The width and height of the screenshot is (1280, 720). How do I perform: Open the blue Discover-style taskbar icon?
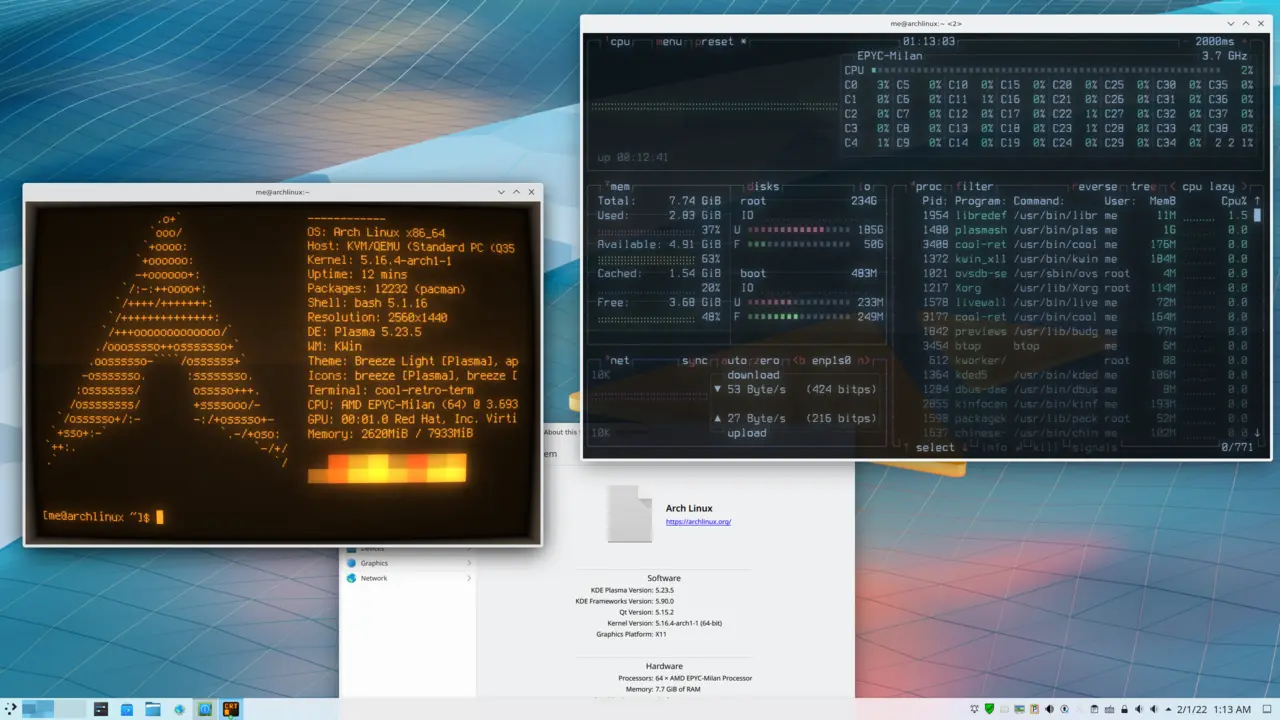(127, 709)
